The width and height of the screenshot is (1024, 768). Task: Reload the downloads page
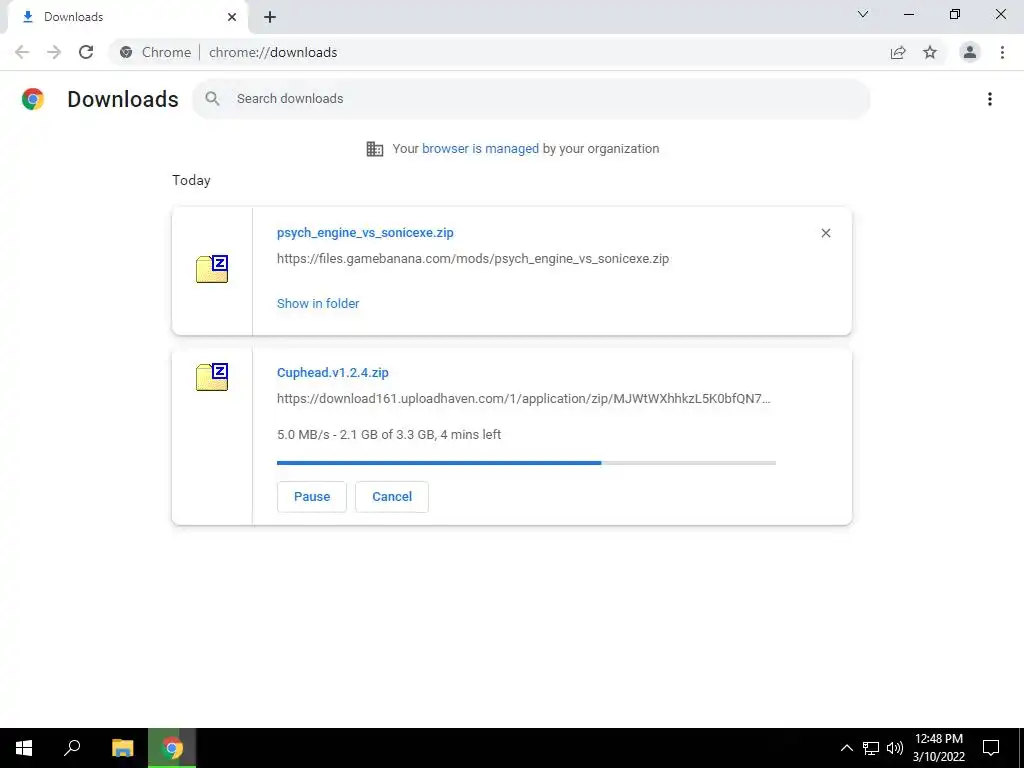pos(86,52)
